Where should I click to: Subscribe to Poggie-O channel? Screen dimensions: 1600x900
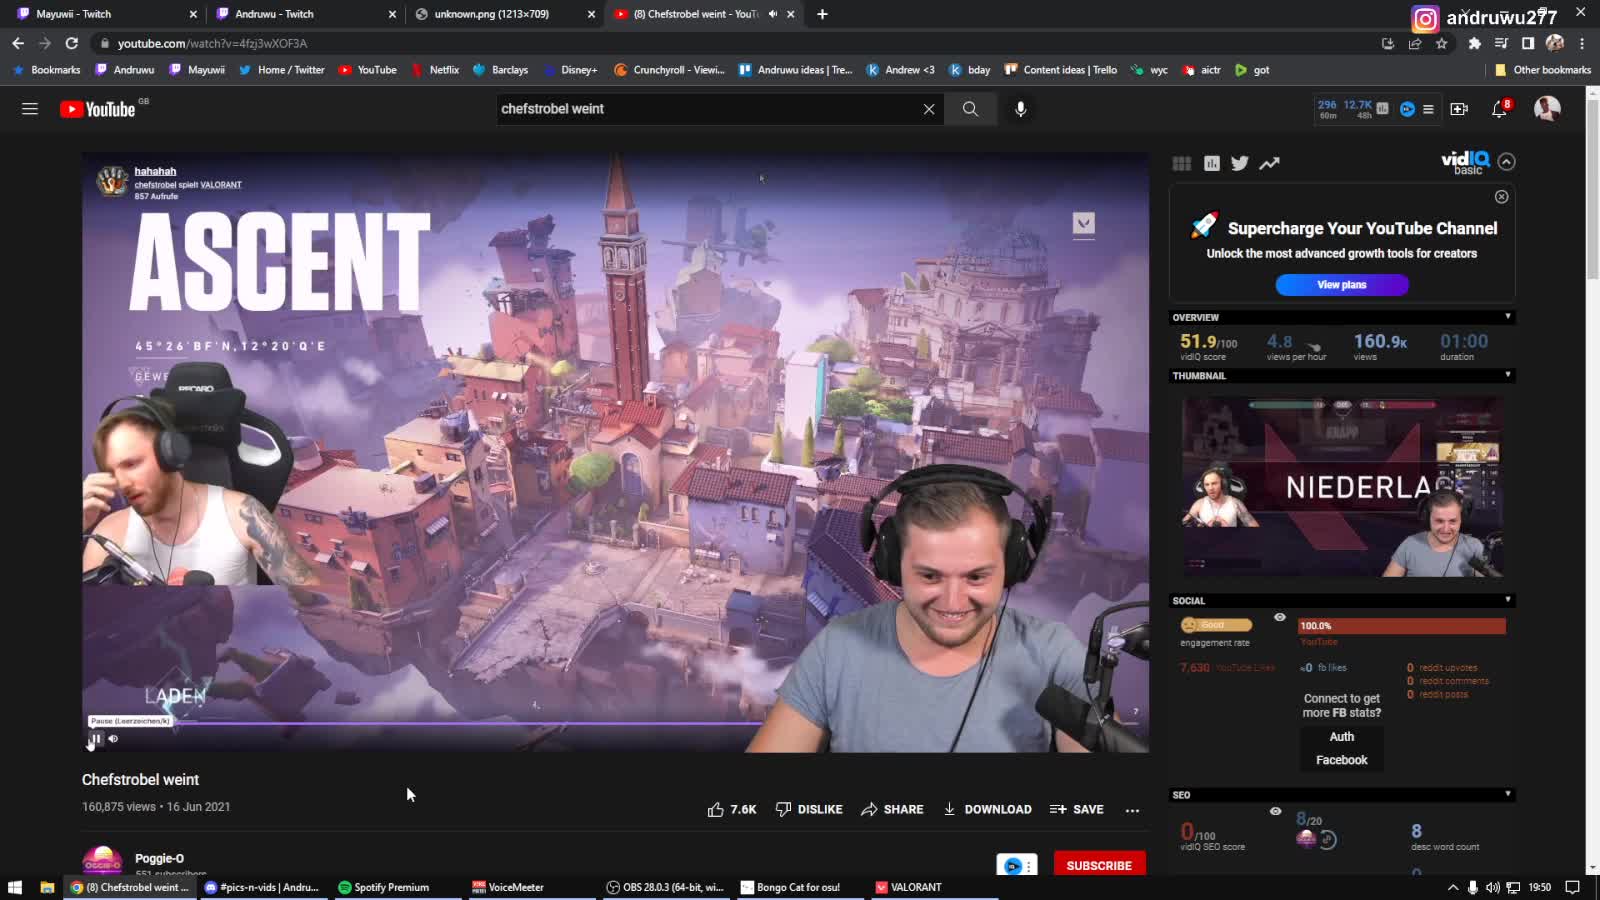click(x=1099, y=865)
